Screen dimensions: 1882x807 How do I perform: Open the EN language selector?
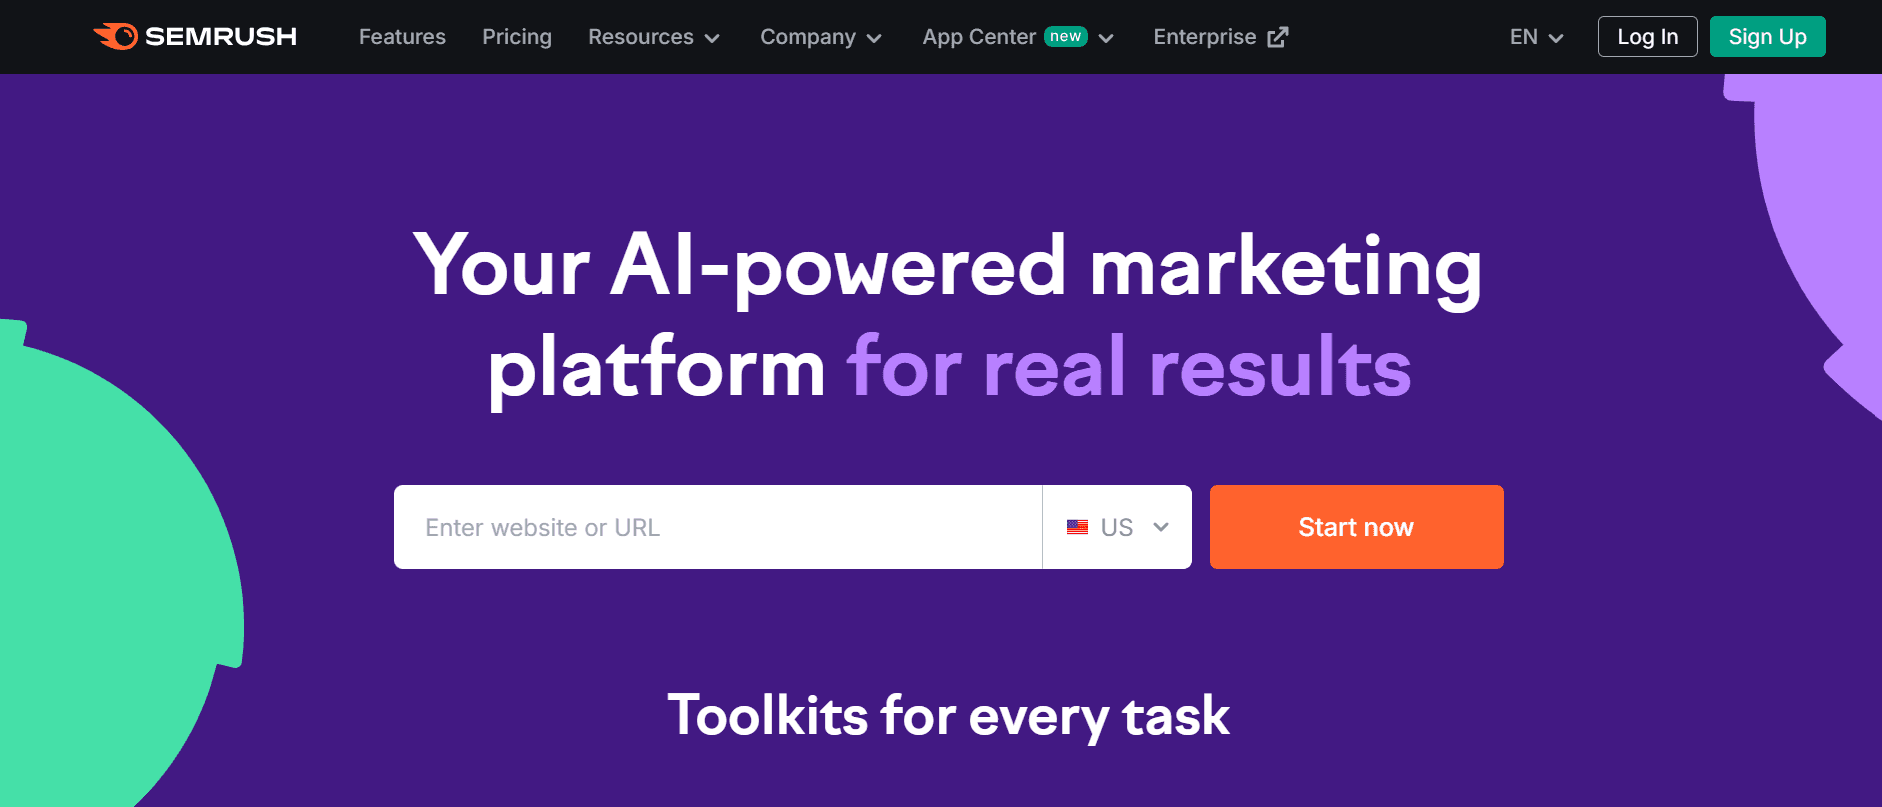click(1534, 37)
